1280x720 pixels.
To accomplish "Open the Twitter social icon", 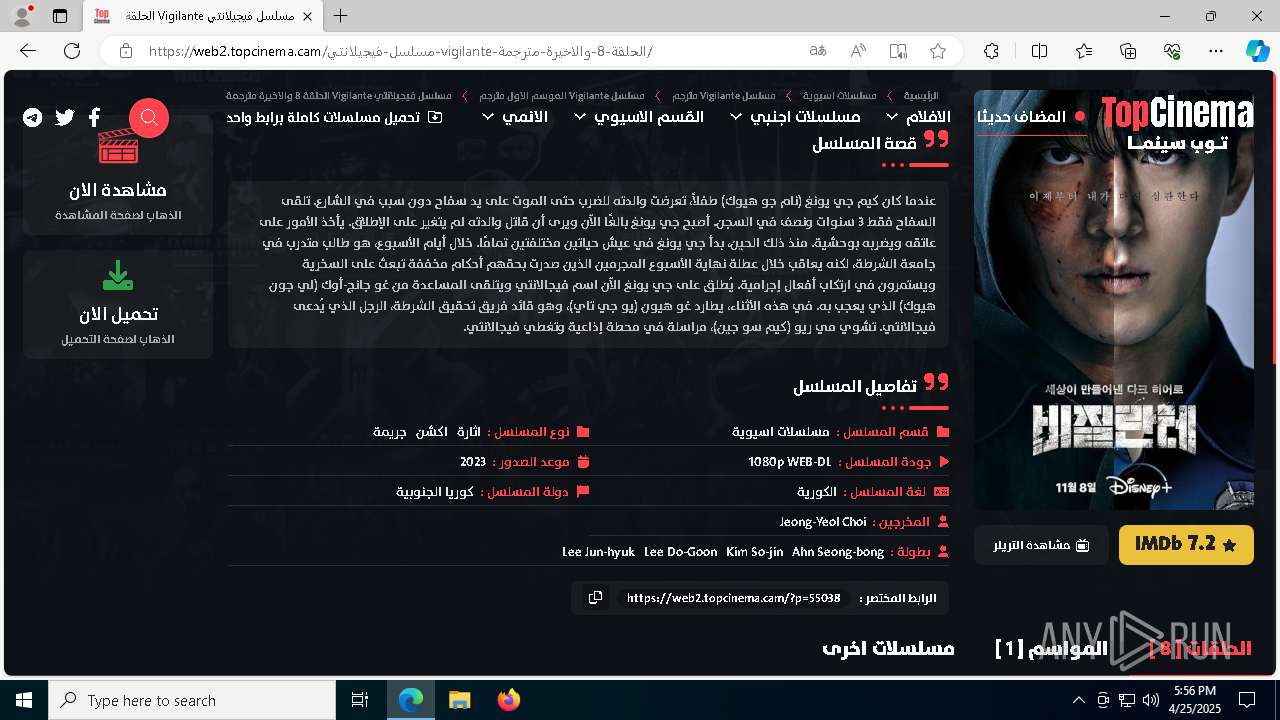I will [x=65, y=118].
